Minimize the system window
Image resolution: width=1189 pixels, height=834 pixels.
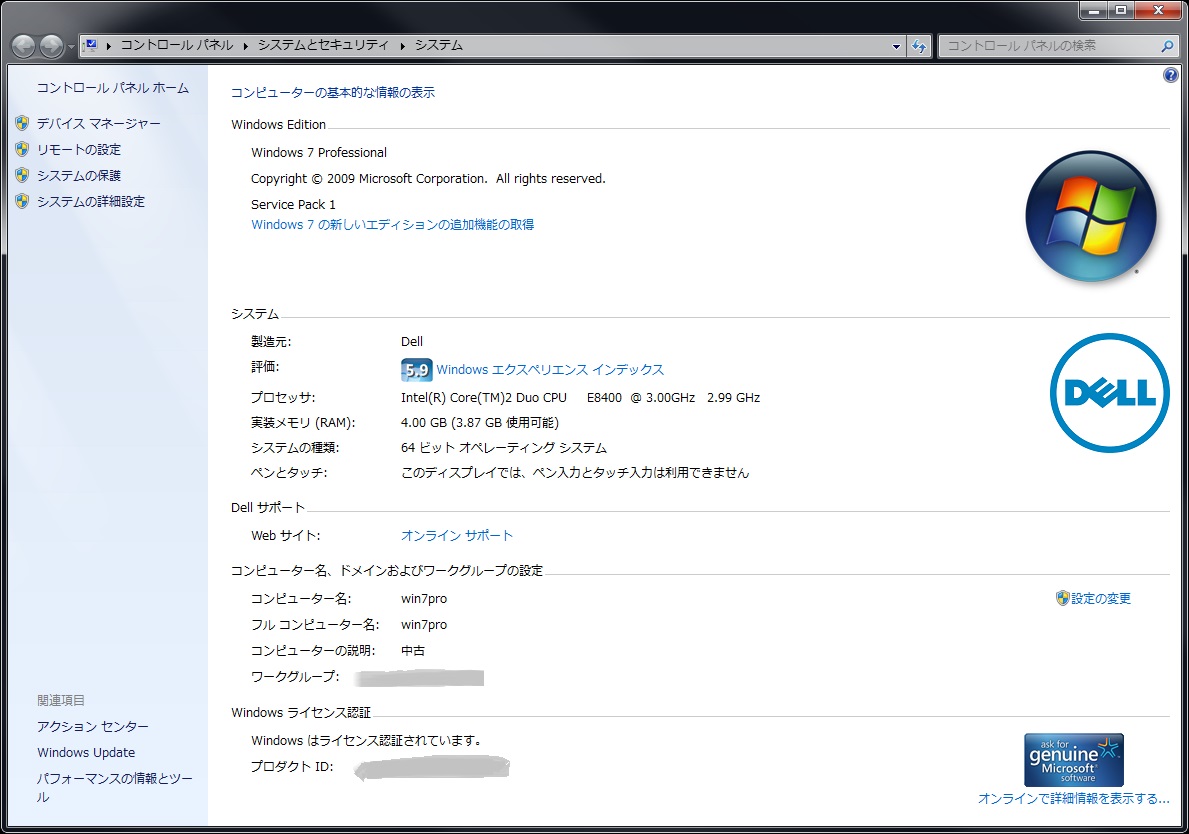1093,10
